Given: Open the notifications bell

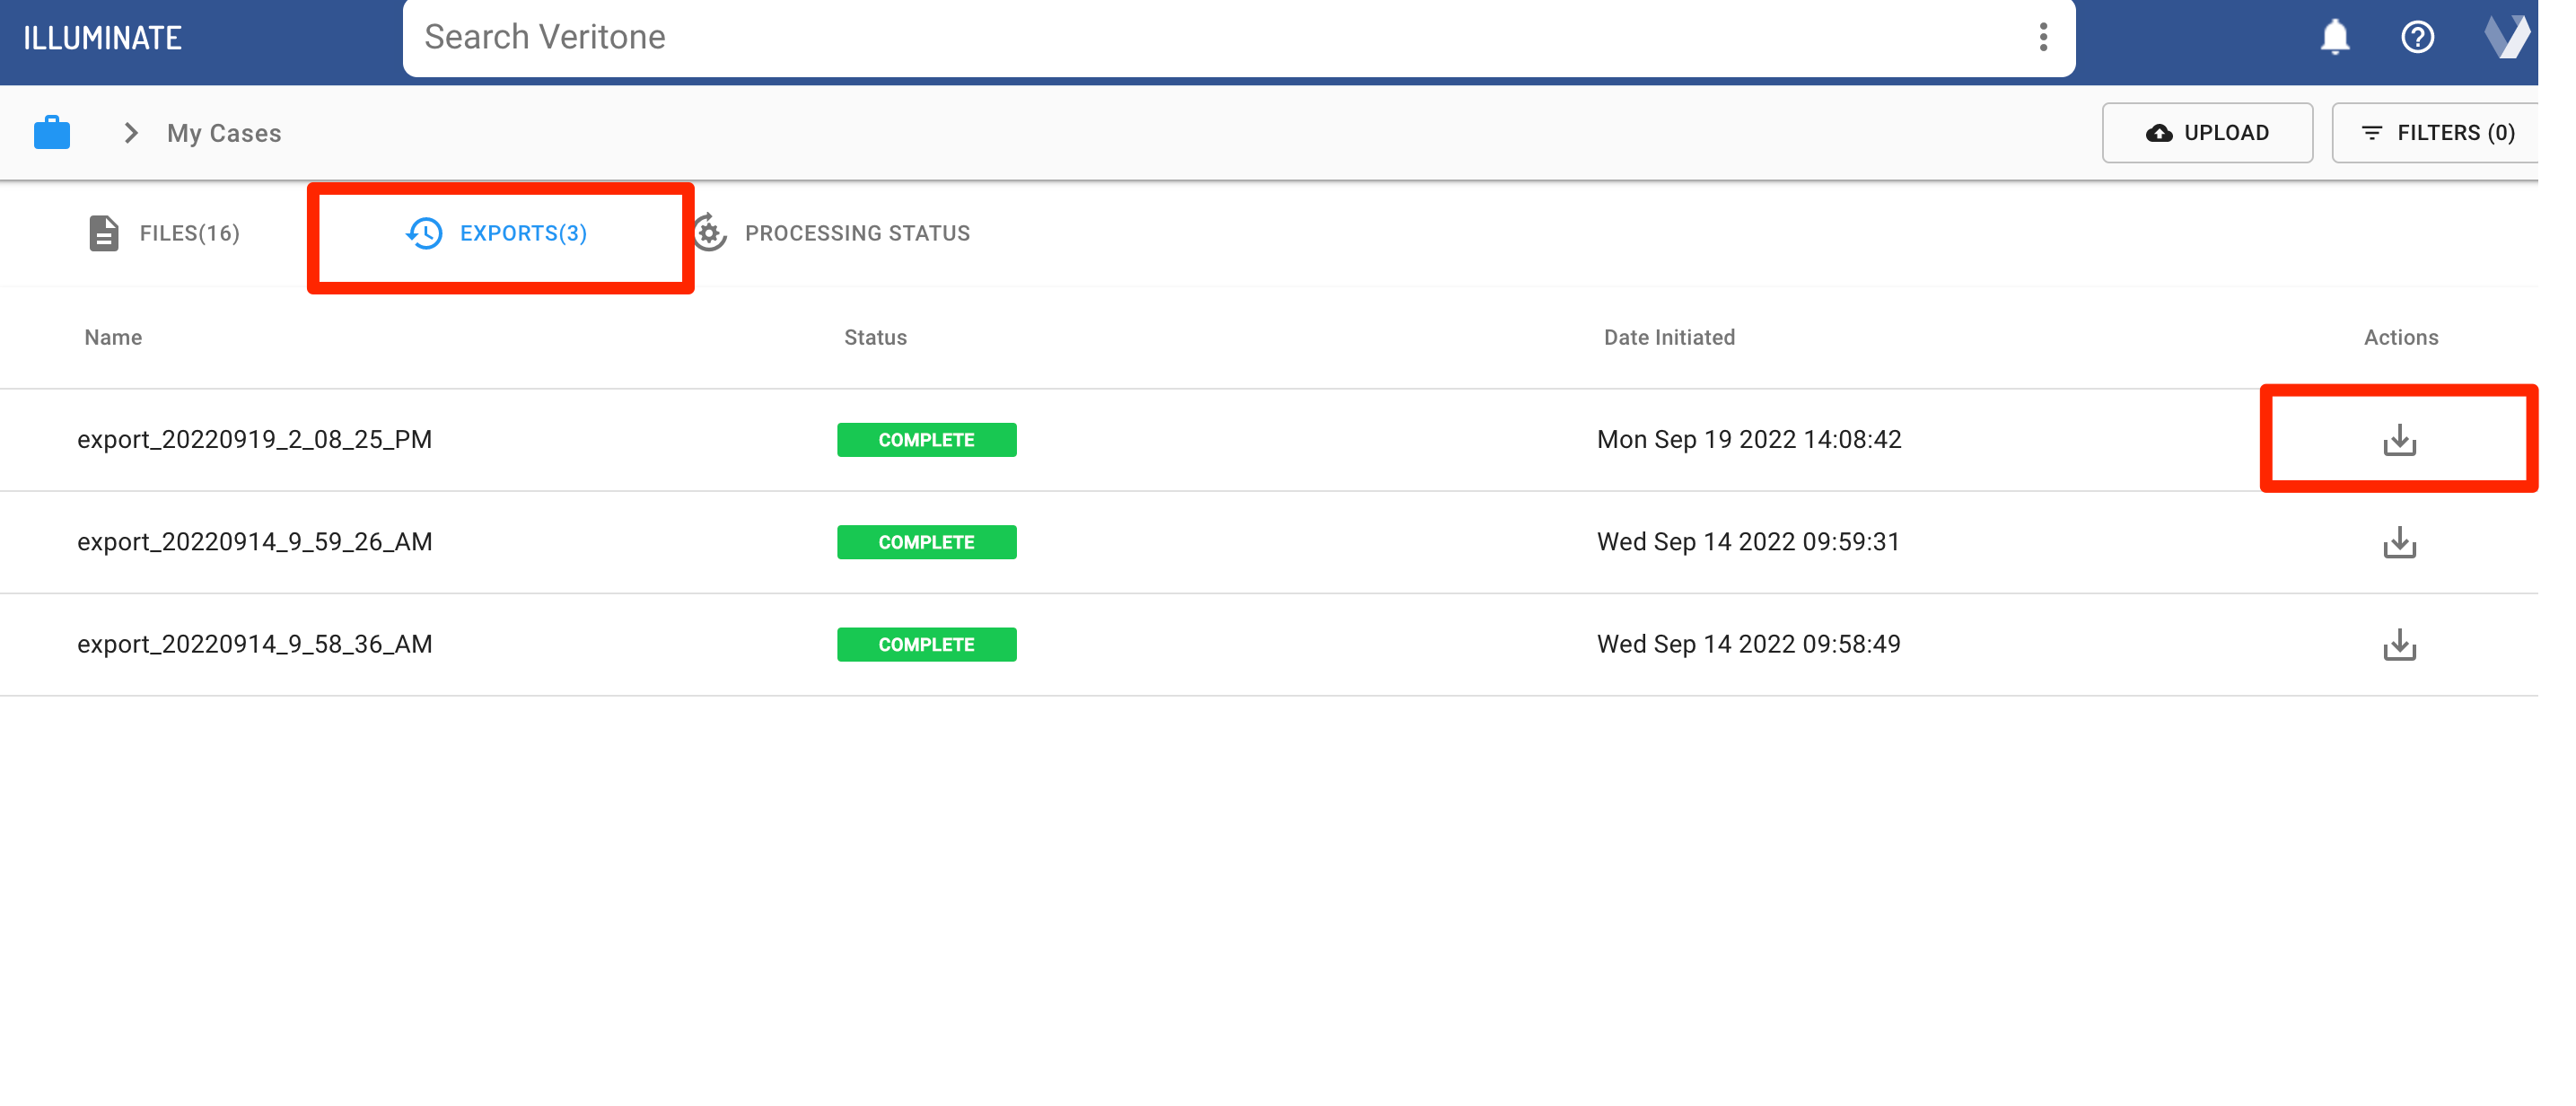Looking at the screenshot, I should click(x=2333, y=37).
